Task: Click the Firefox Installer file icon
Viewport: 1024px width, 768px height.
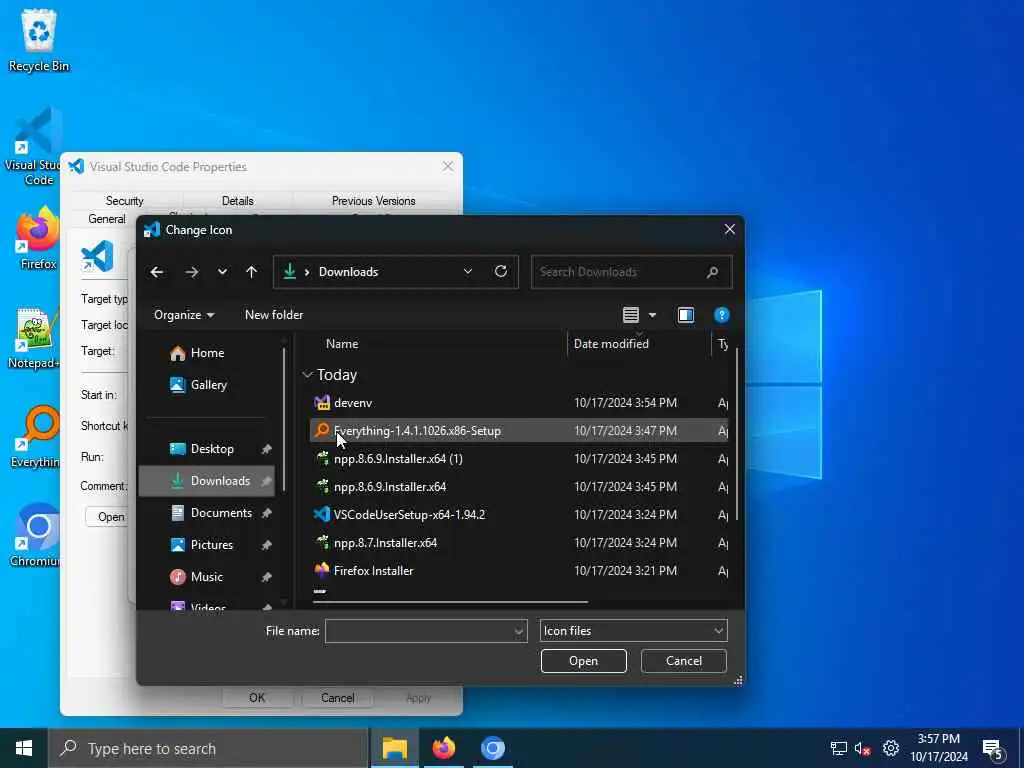Action: pos(322,571)
